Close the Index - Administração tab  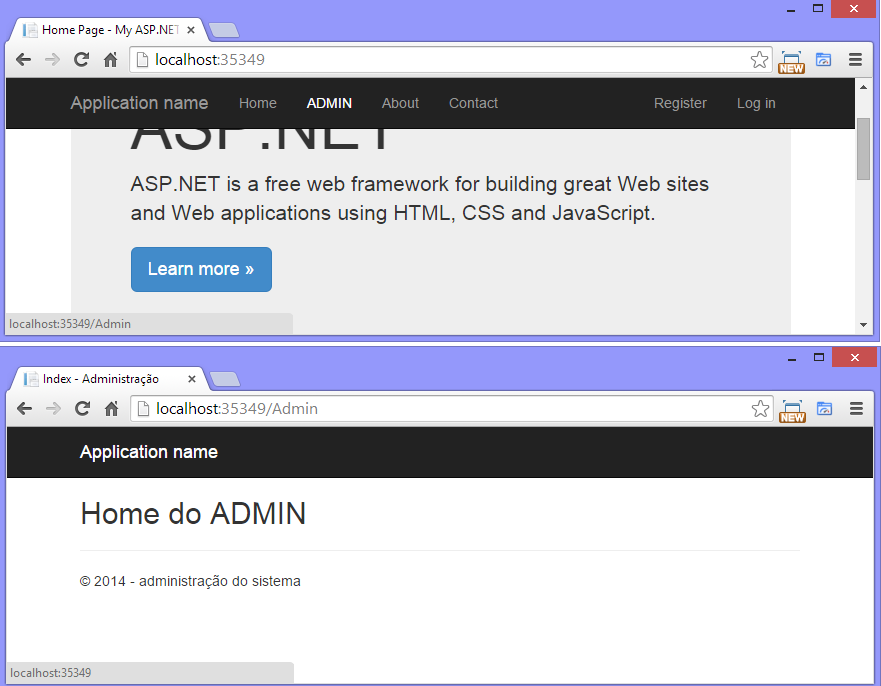point(192,379)
